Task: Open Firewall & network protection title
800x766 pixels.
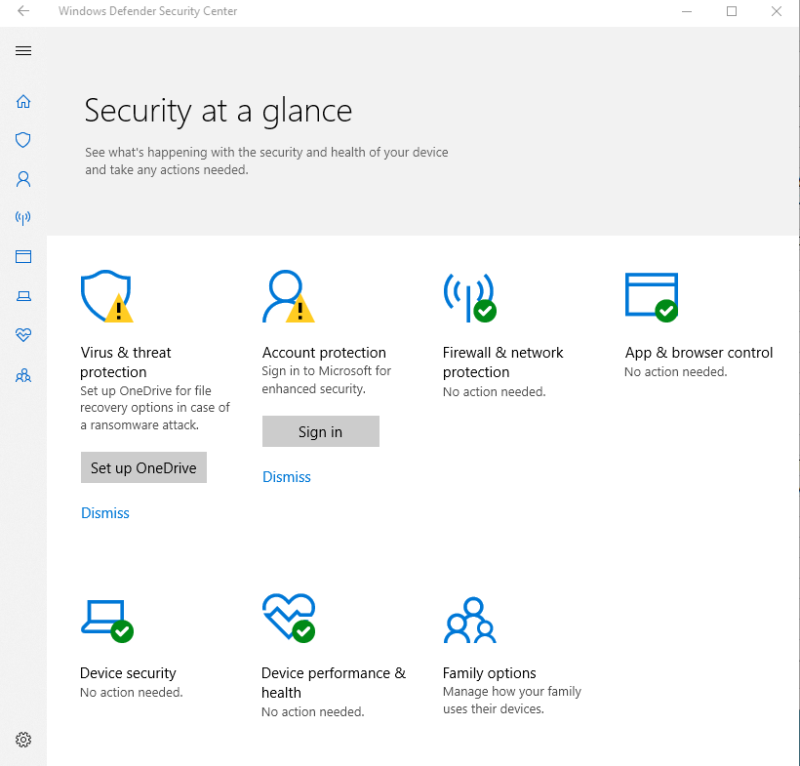Action: [503, 362]
